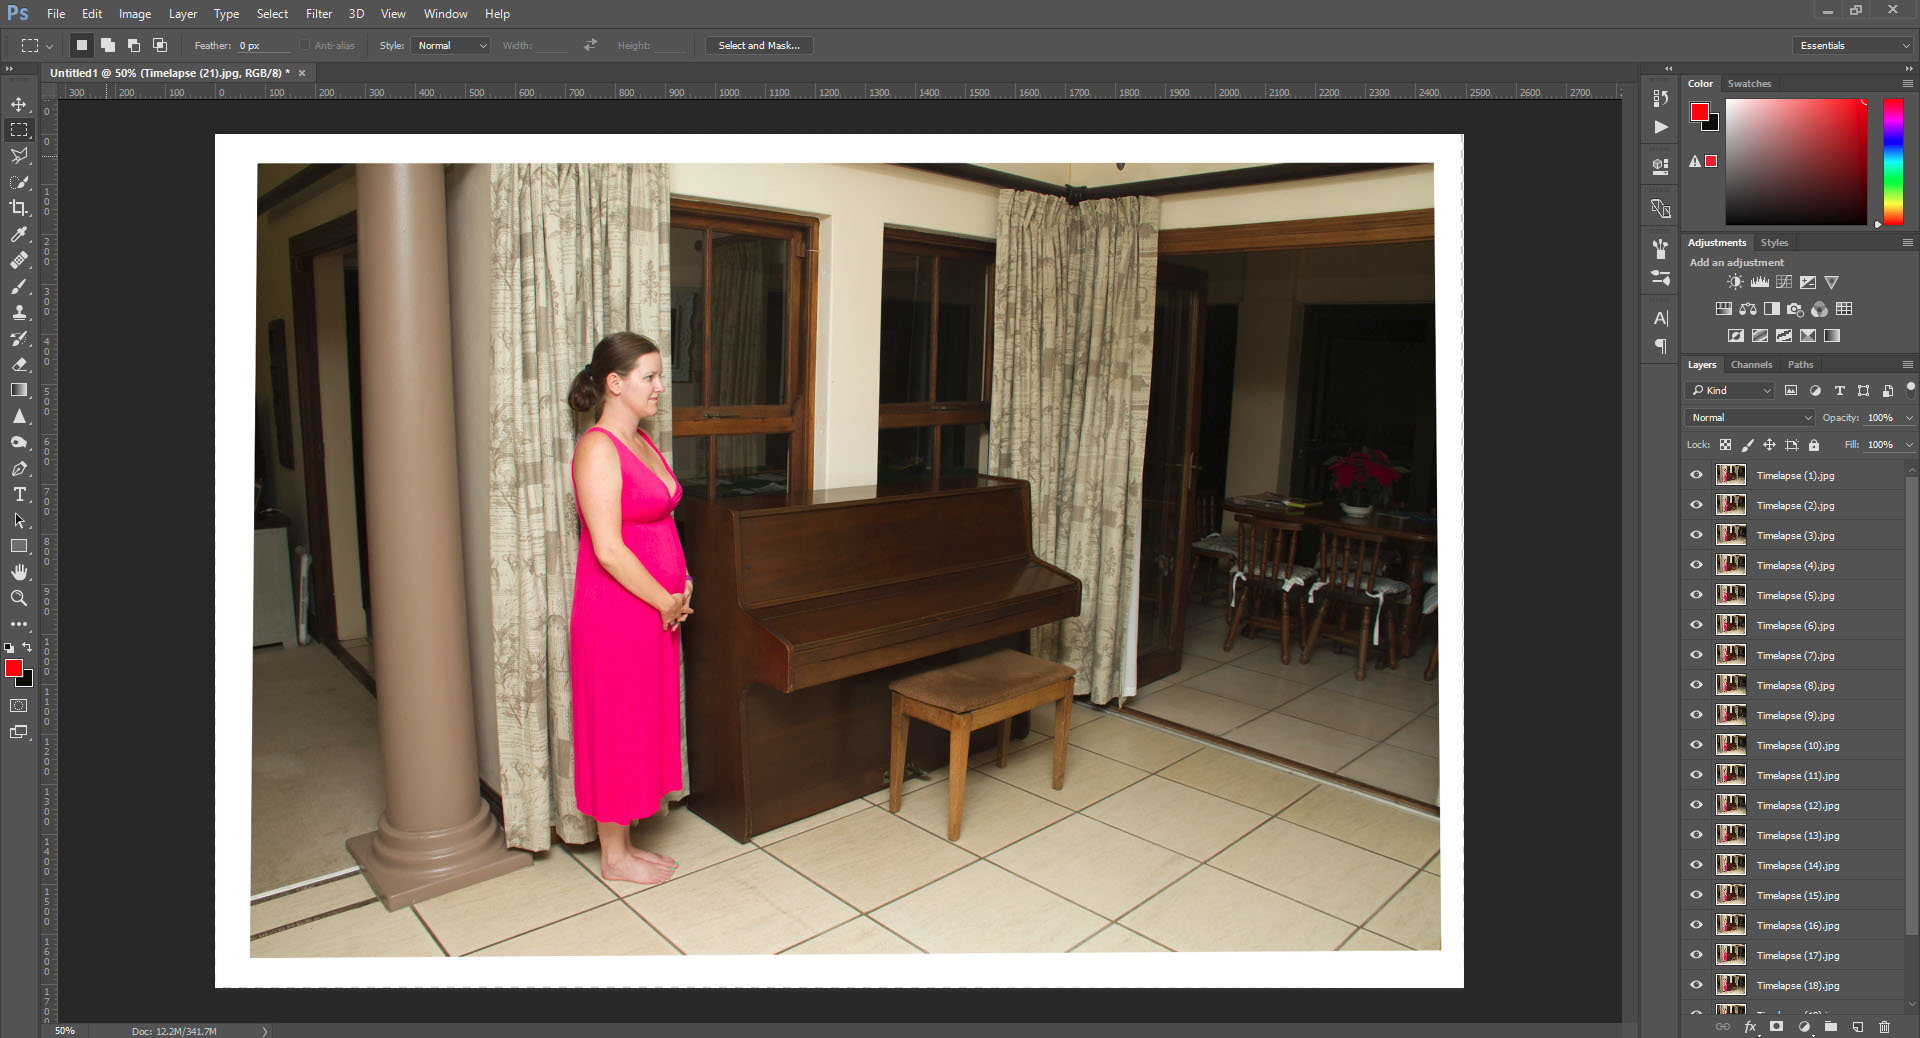Open the tool preset picker arrow
Viewport: 1920px width, 1038px height.
point(49,46)
